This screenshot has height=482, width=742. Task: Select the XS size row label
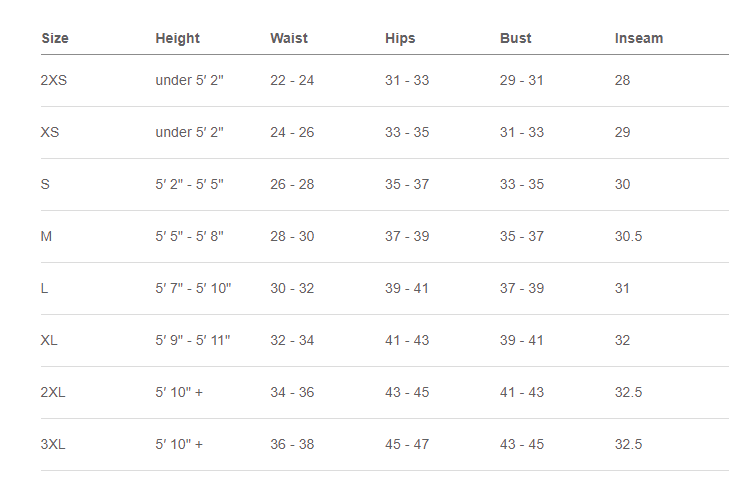point(50,132)
